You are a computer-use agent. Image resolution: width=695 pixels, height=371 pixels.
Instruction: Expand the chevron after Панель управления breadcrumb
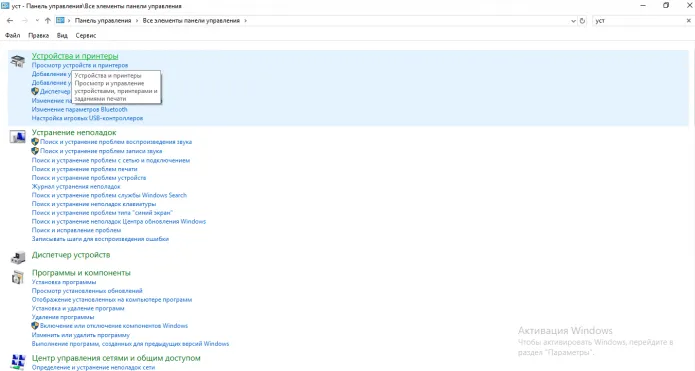(137, 20)
